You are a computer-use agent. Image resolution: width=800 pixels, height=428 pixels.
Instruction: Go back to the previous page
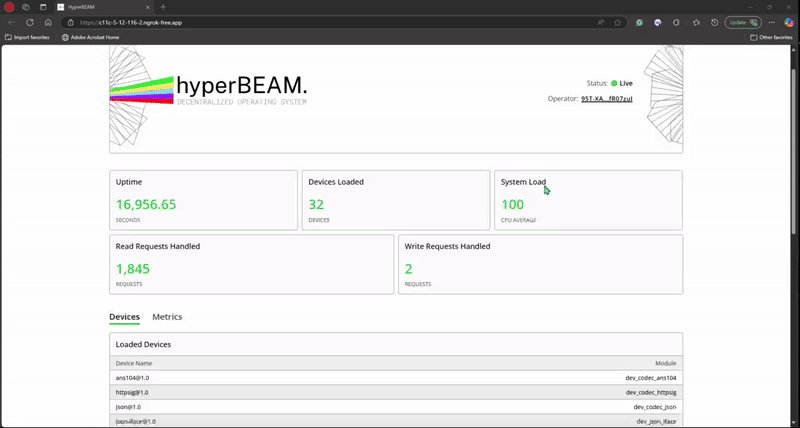pyautogui.click(x=12, y=22)
